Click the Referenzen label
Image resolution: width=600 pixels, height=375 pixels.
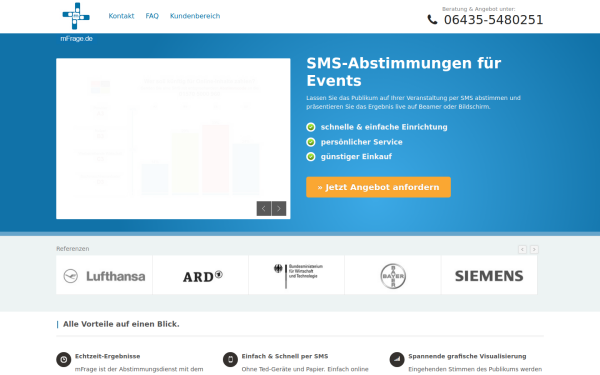[x=73, y=249]
